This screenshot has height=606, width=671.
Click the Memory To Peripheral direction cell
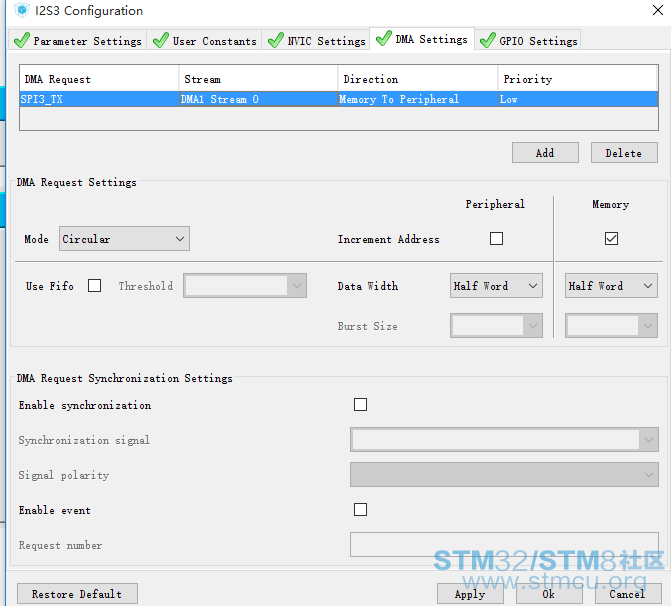[418, 99]
